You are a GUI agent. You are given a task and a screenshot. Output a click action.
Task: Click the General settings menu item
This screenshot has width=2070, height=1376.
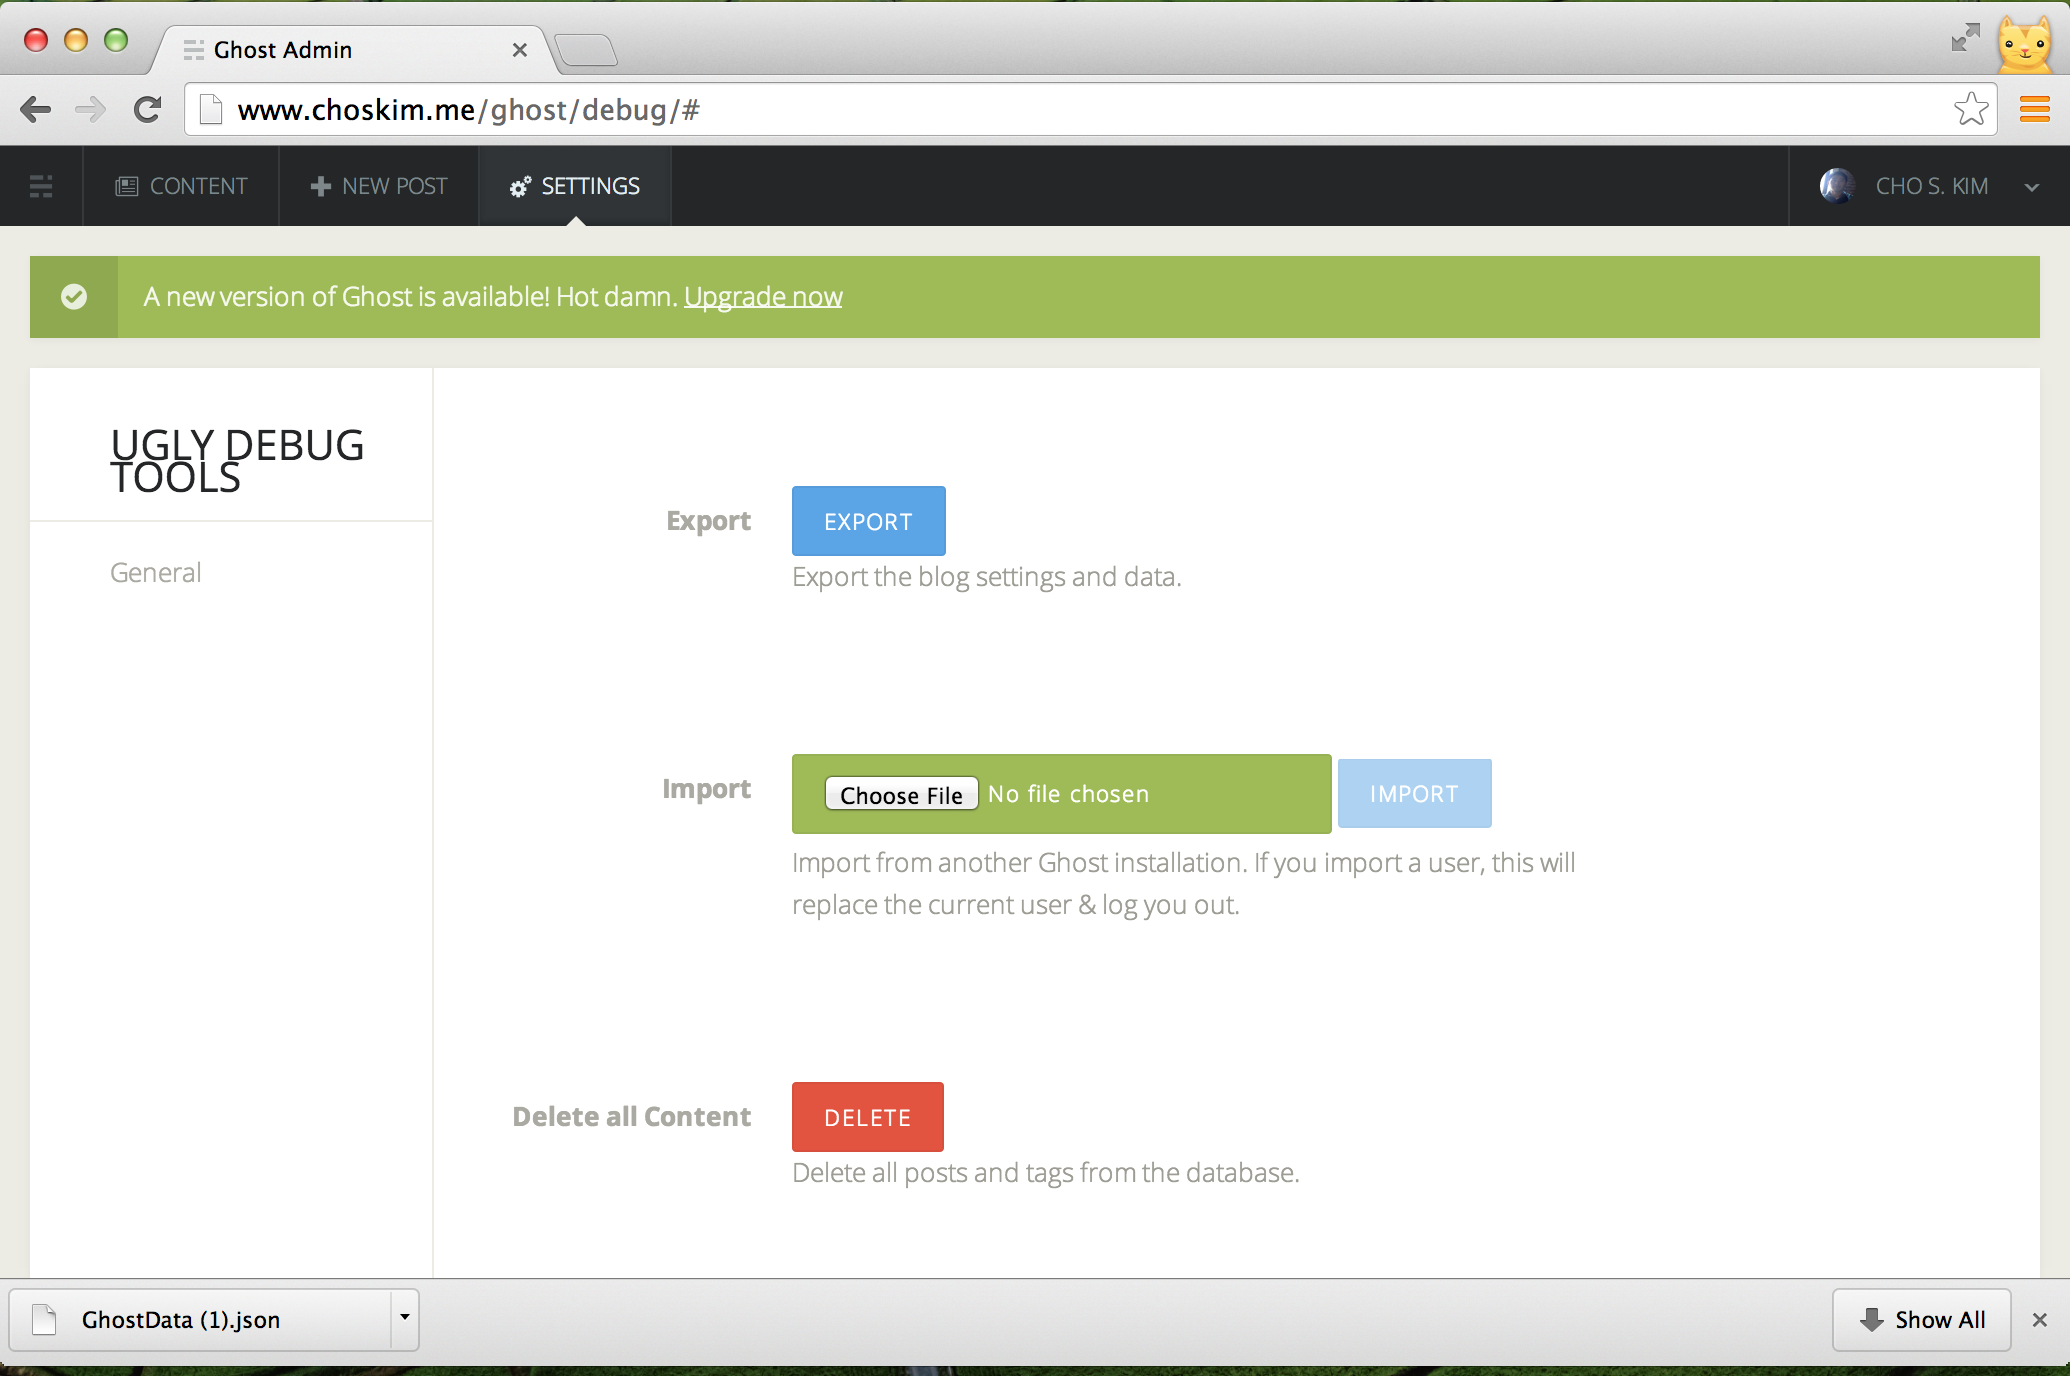[x=154, y=571]
